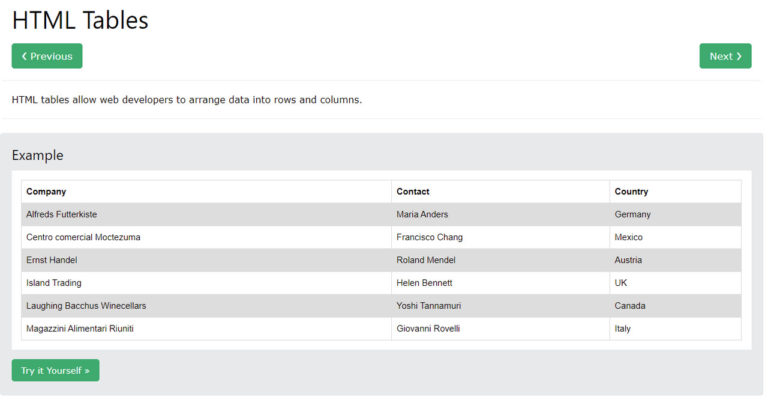Select the Roland Mendel cell
The height and width of the screenshot is (406, 768).
tap(424, 260)
